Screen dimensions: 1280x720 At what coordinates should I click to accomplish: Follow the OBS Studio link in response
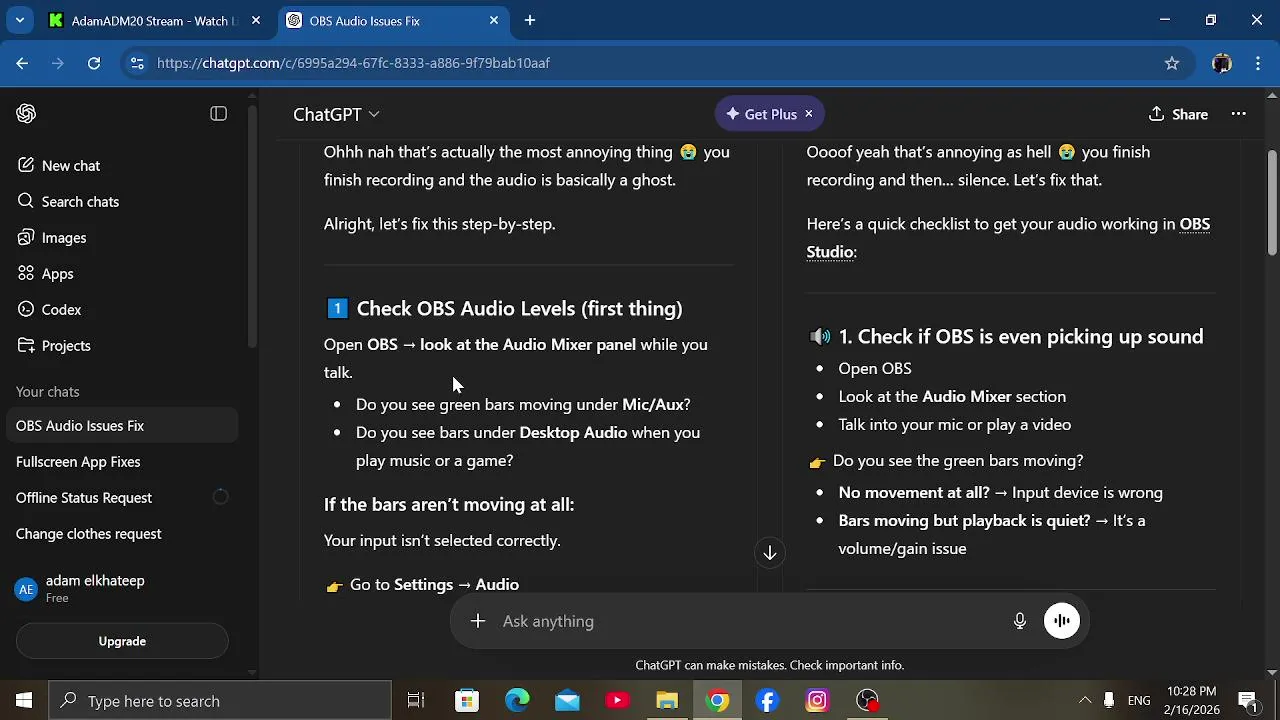point(1008,238)
